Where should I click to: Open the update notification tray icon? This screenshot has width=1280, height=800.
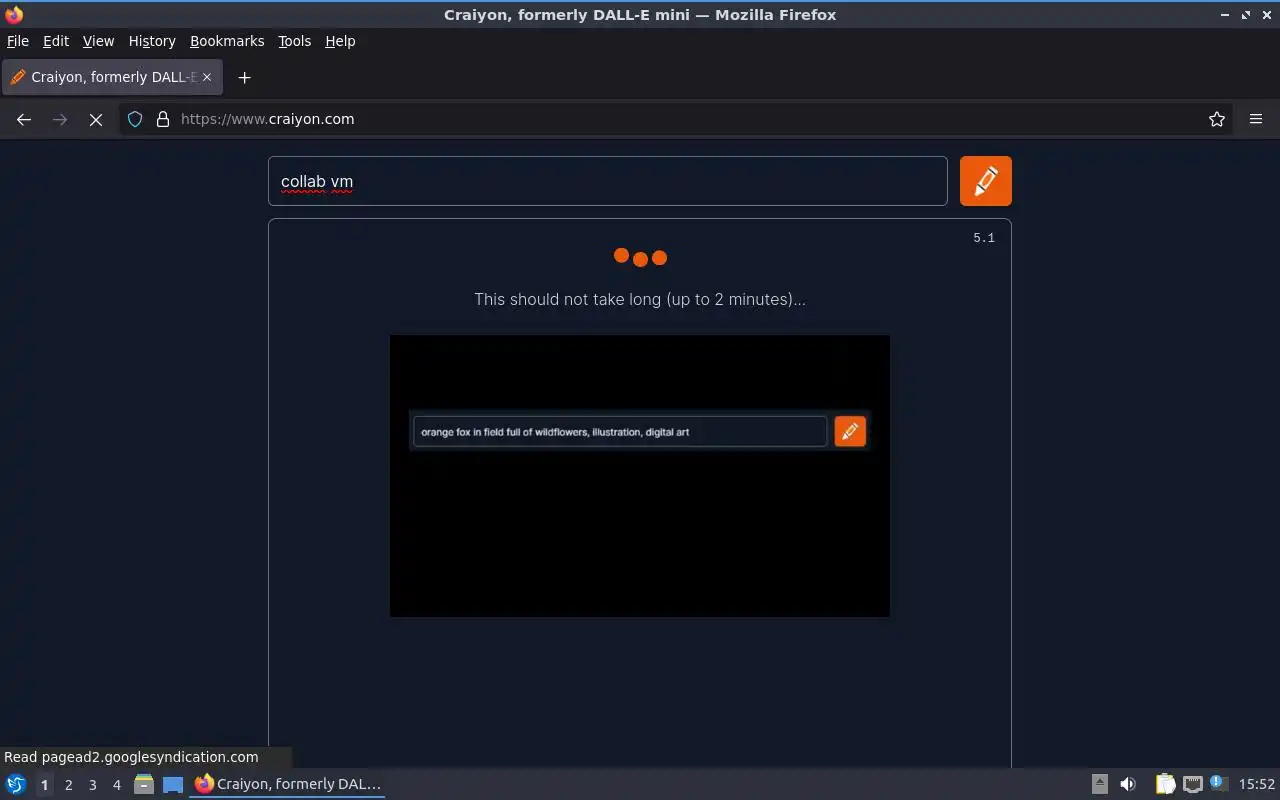(x=1218, y=784)
